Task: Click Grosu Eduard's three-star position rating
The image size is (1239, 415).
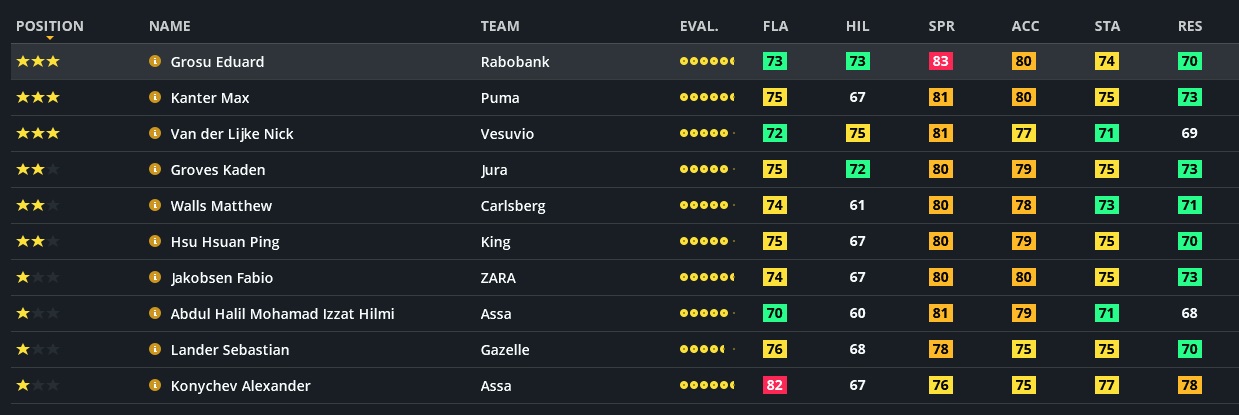Action: (38, 62)
